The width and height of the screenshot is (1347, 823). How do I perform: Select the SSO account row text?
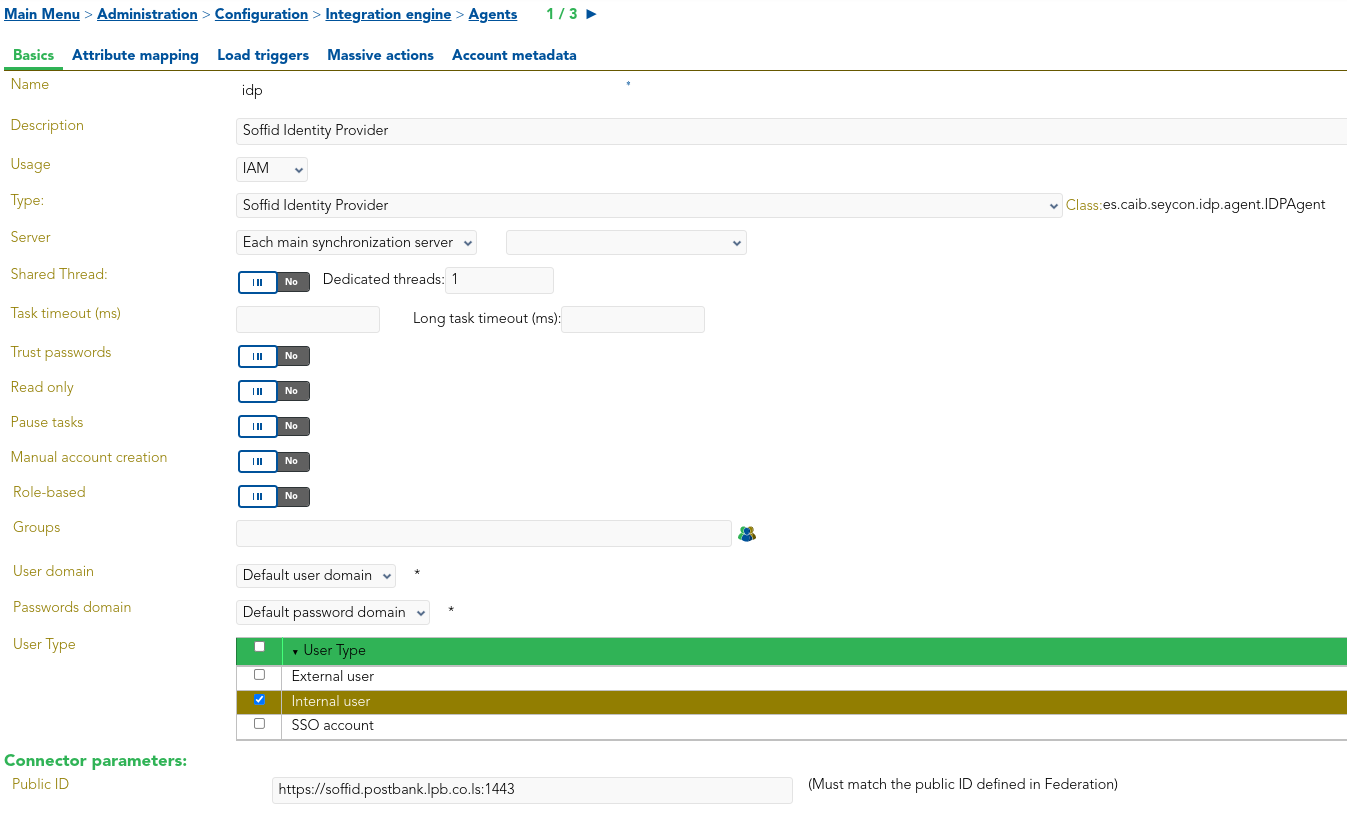click(333, 726)
